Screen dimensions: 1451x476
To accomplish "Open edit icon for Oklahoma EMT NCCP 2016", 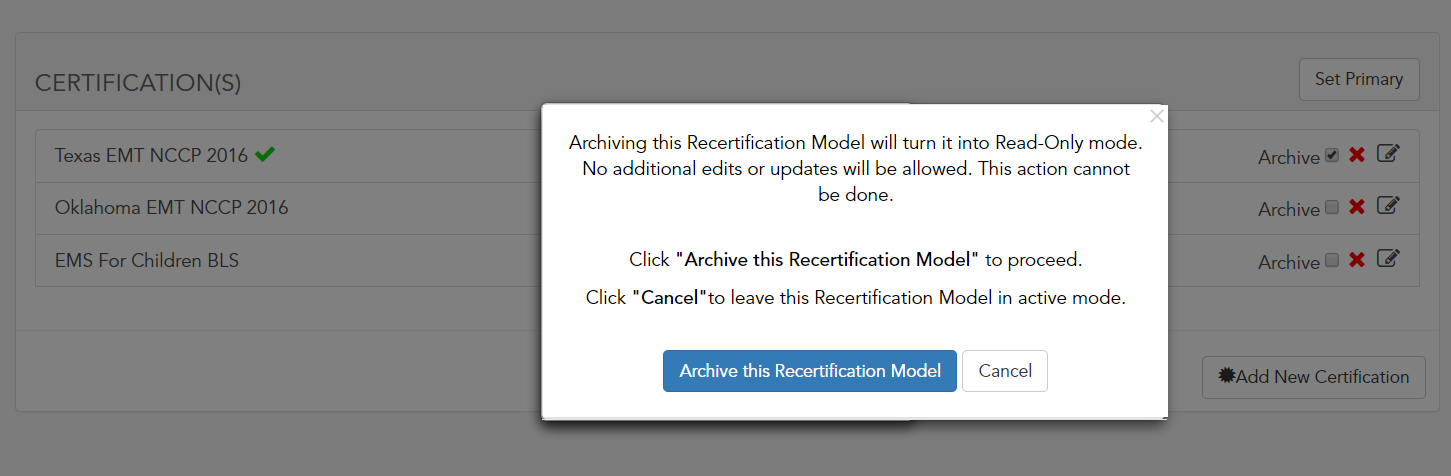I will 1388,206.
